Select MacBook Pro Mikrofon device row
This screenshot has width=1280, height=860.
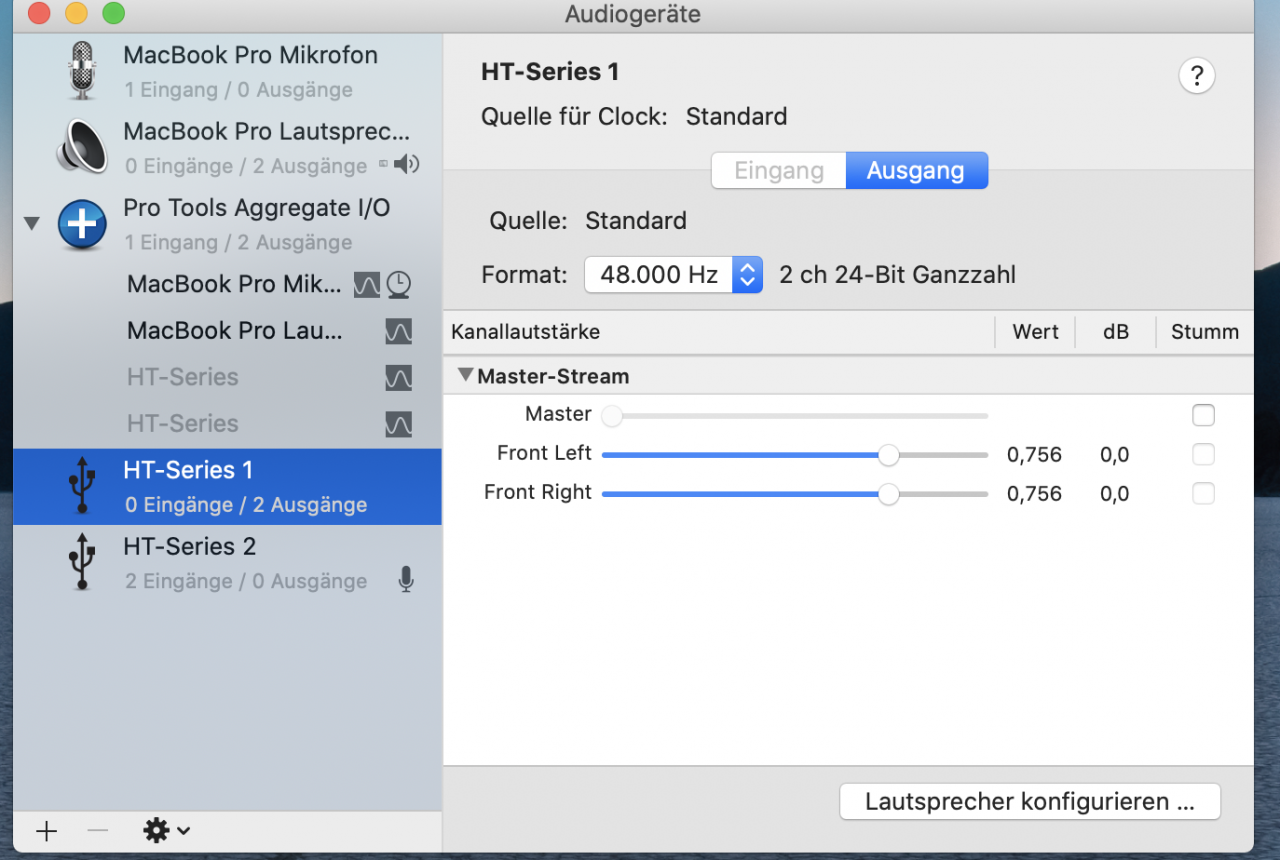pyautogui.click(x=228, y=71)
